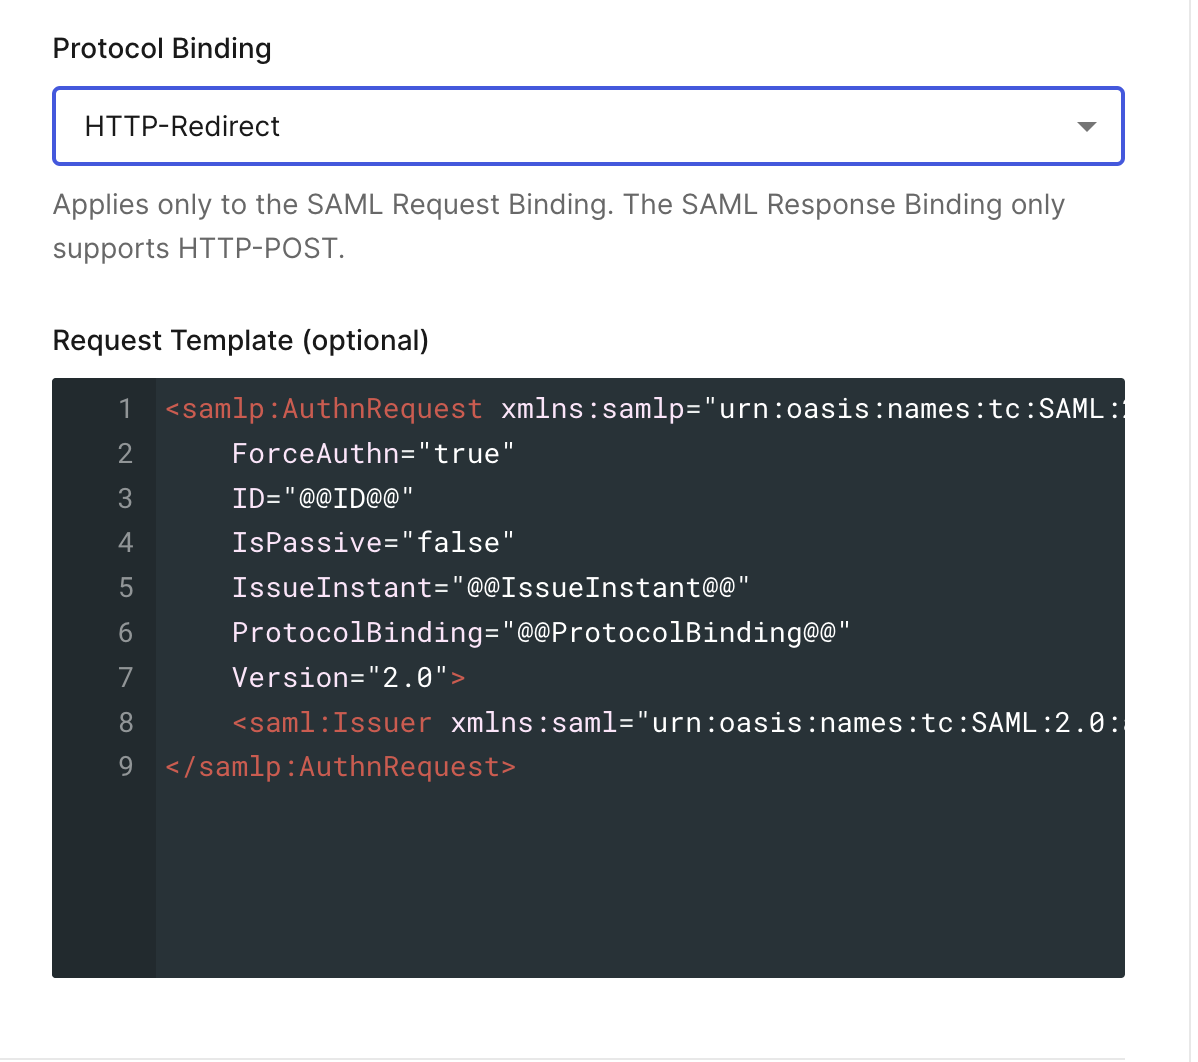Place cursor on opening samlp:AuthnRequest tag
This screenshot has width=1198, height=1062.
click(324, 409)
